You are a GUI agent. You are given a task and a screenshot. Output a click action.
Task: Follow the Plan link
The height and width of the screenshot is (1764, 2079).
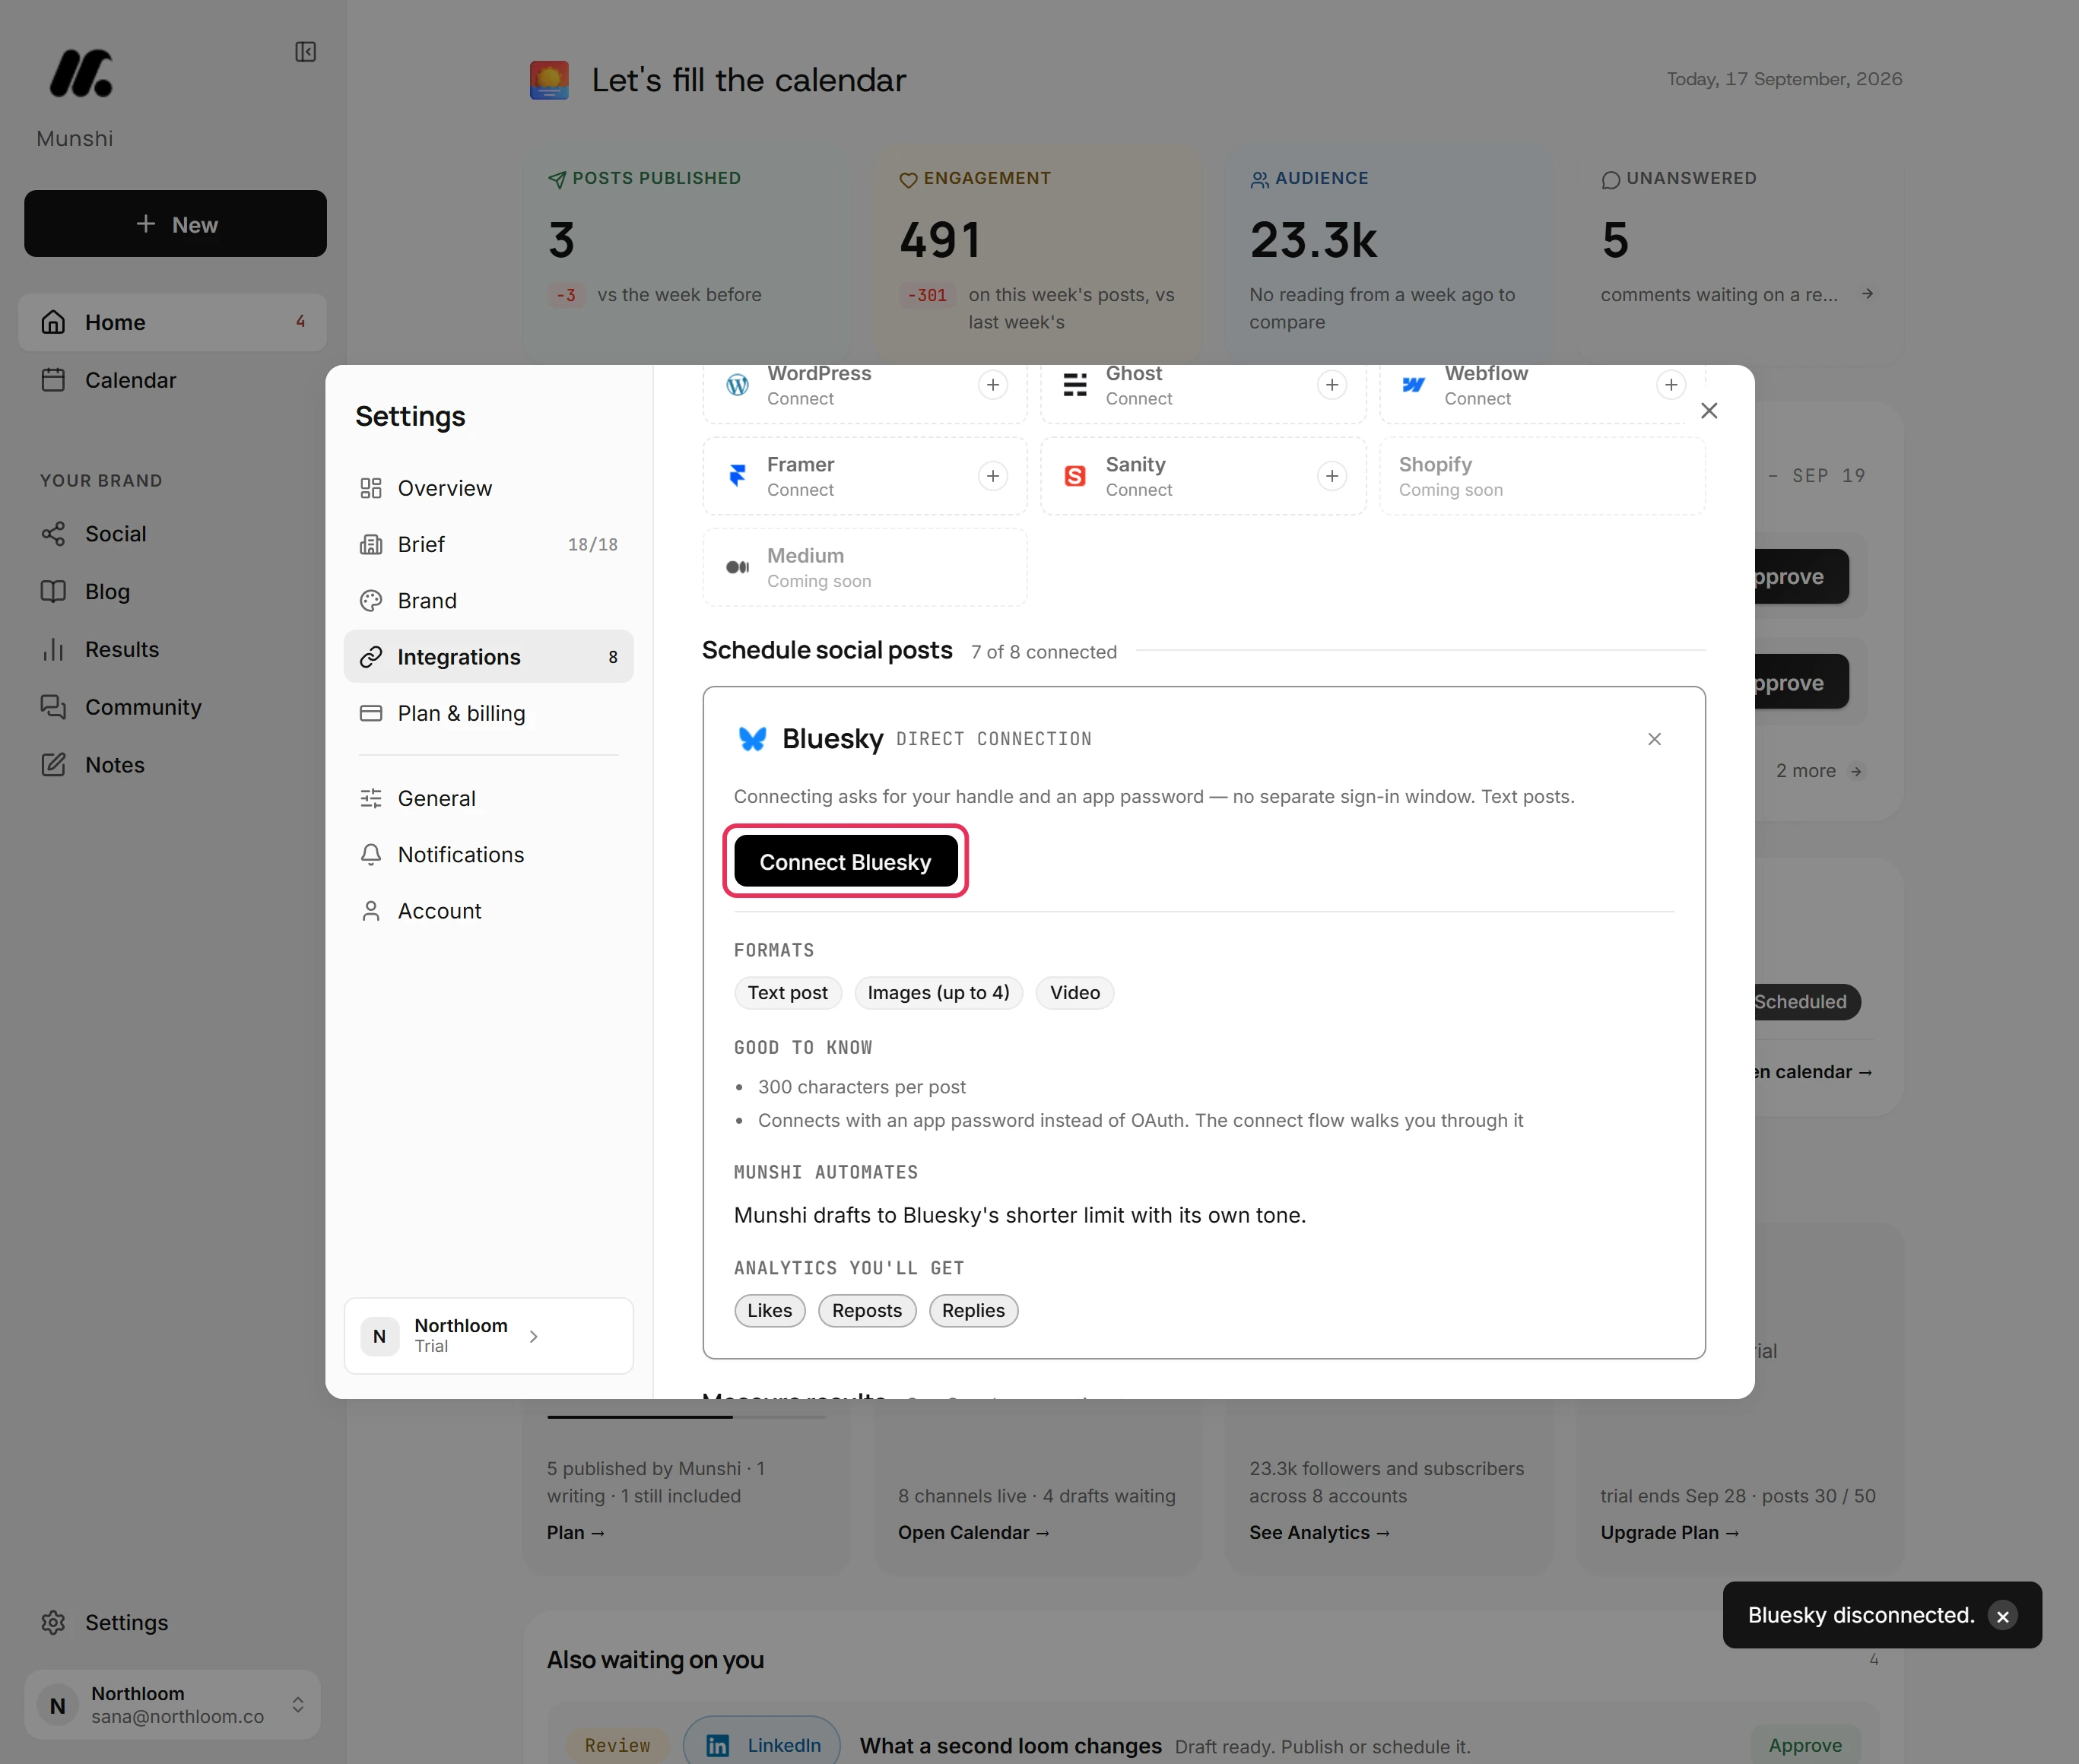point(575,1532)
